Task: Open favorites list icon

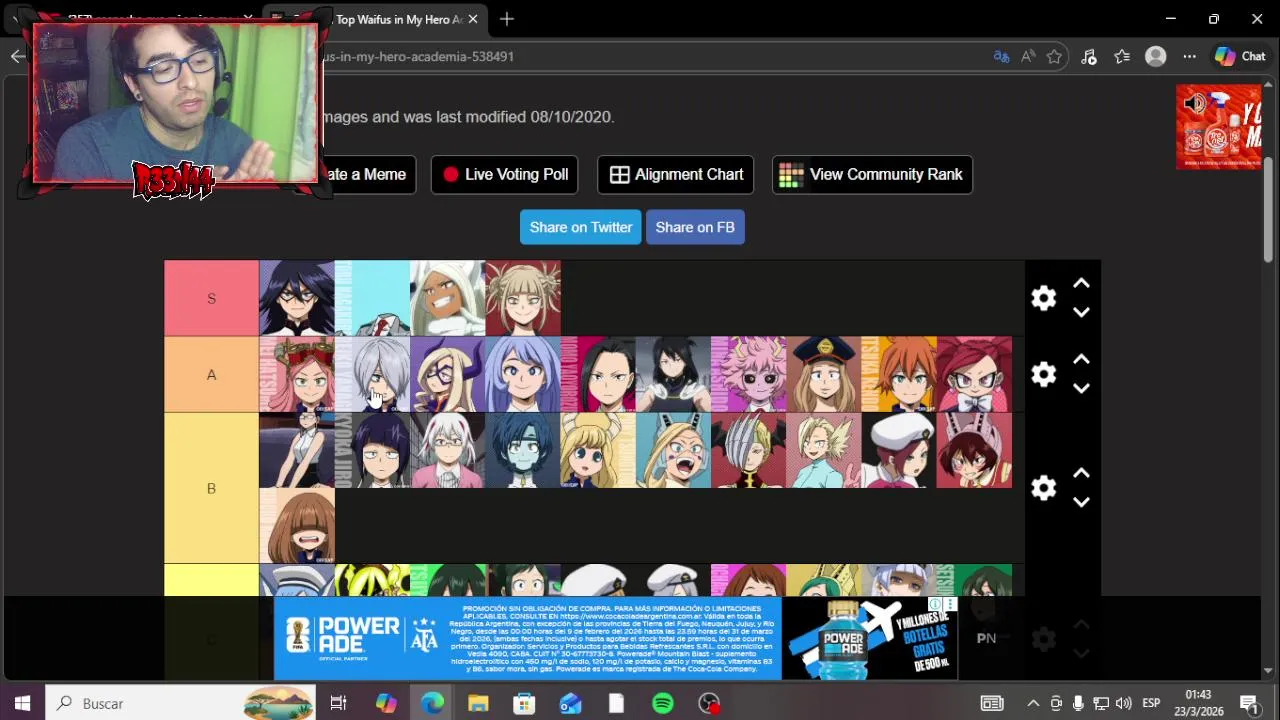Action: (1122, 57)
